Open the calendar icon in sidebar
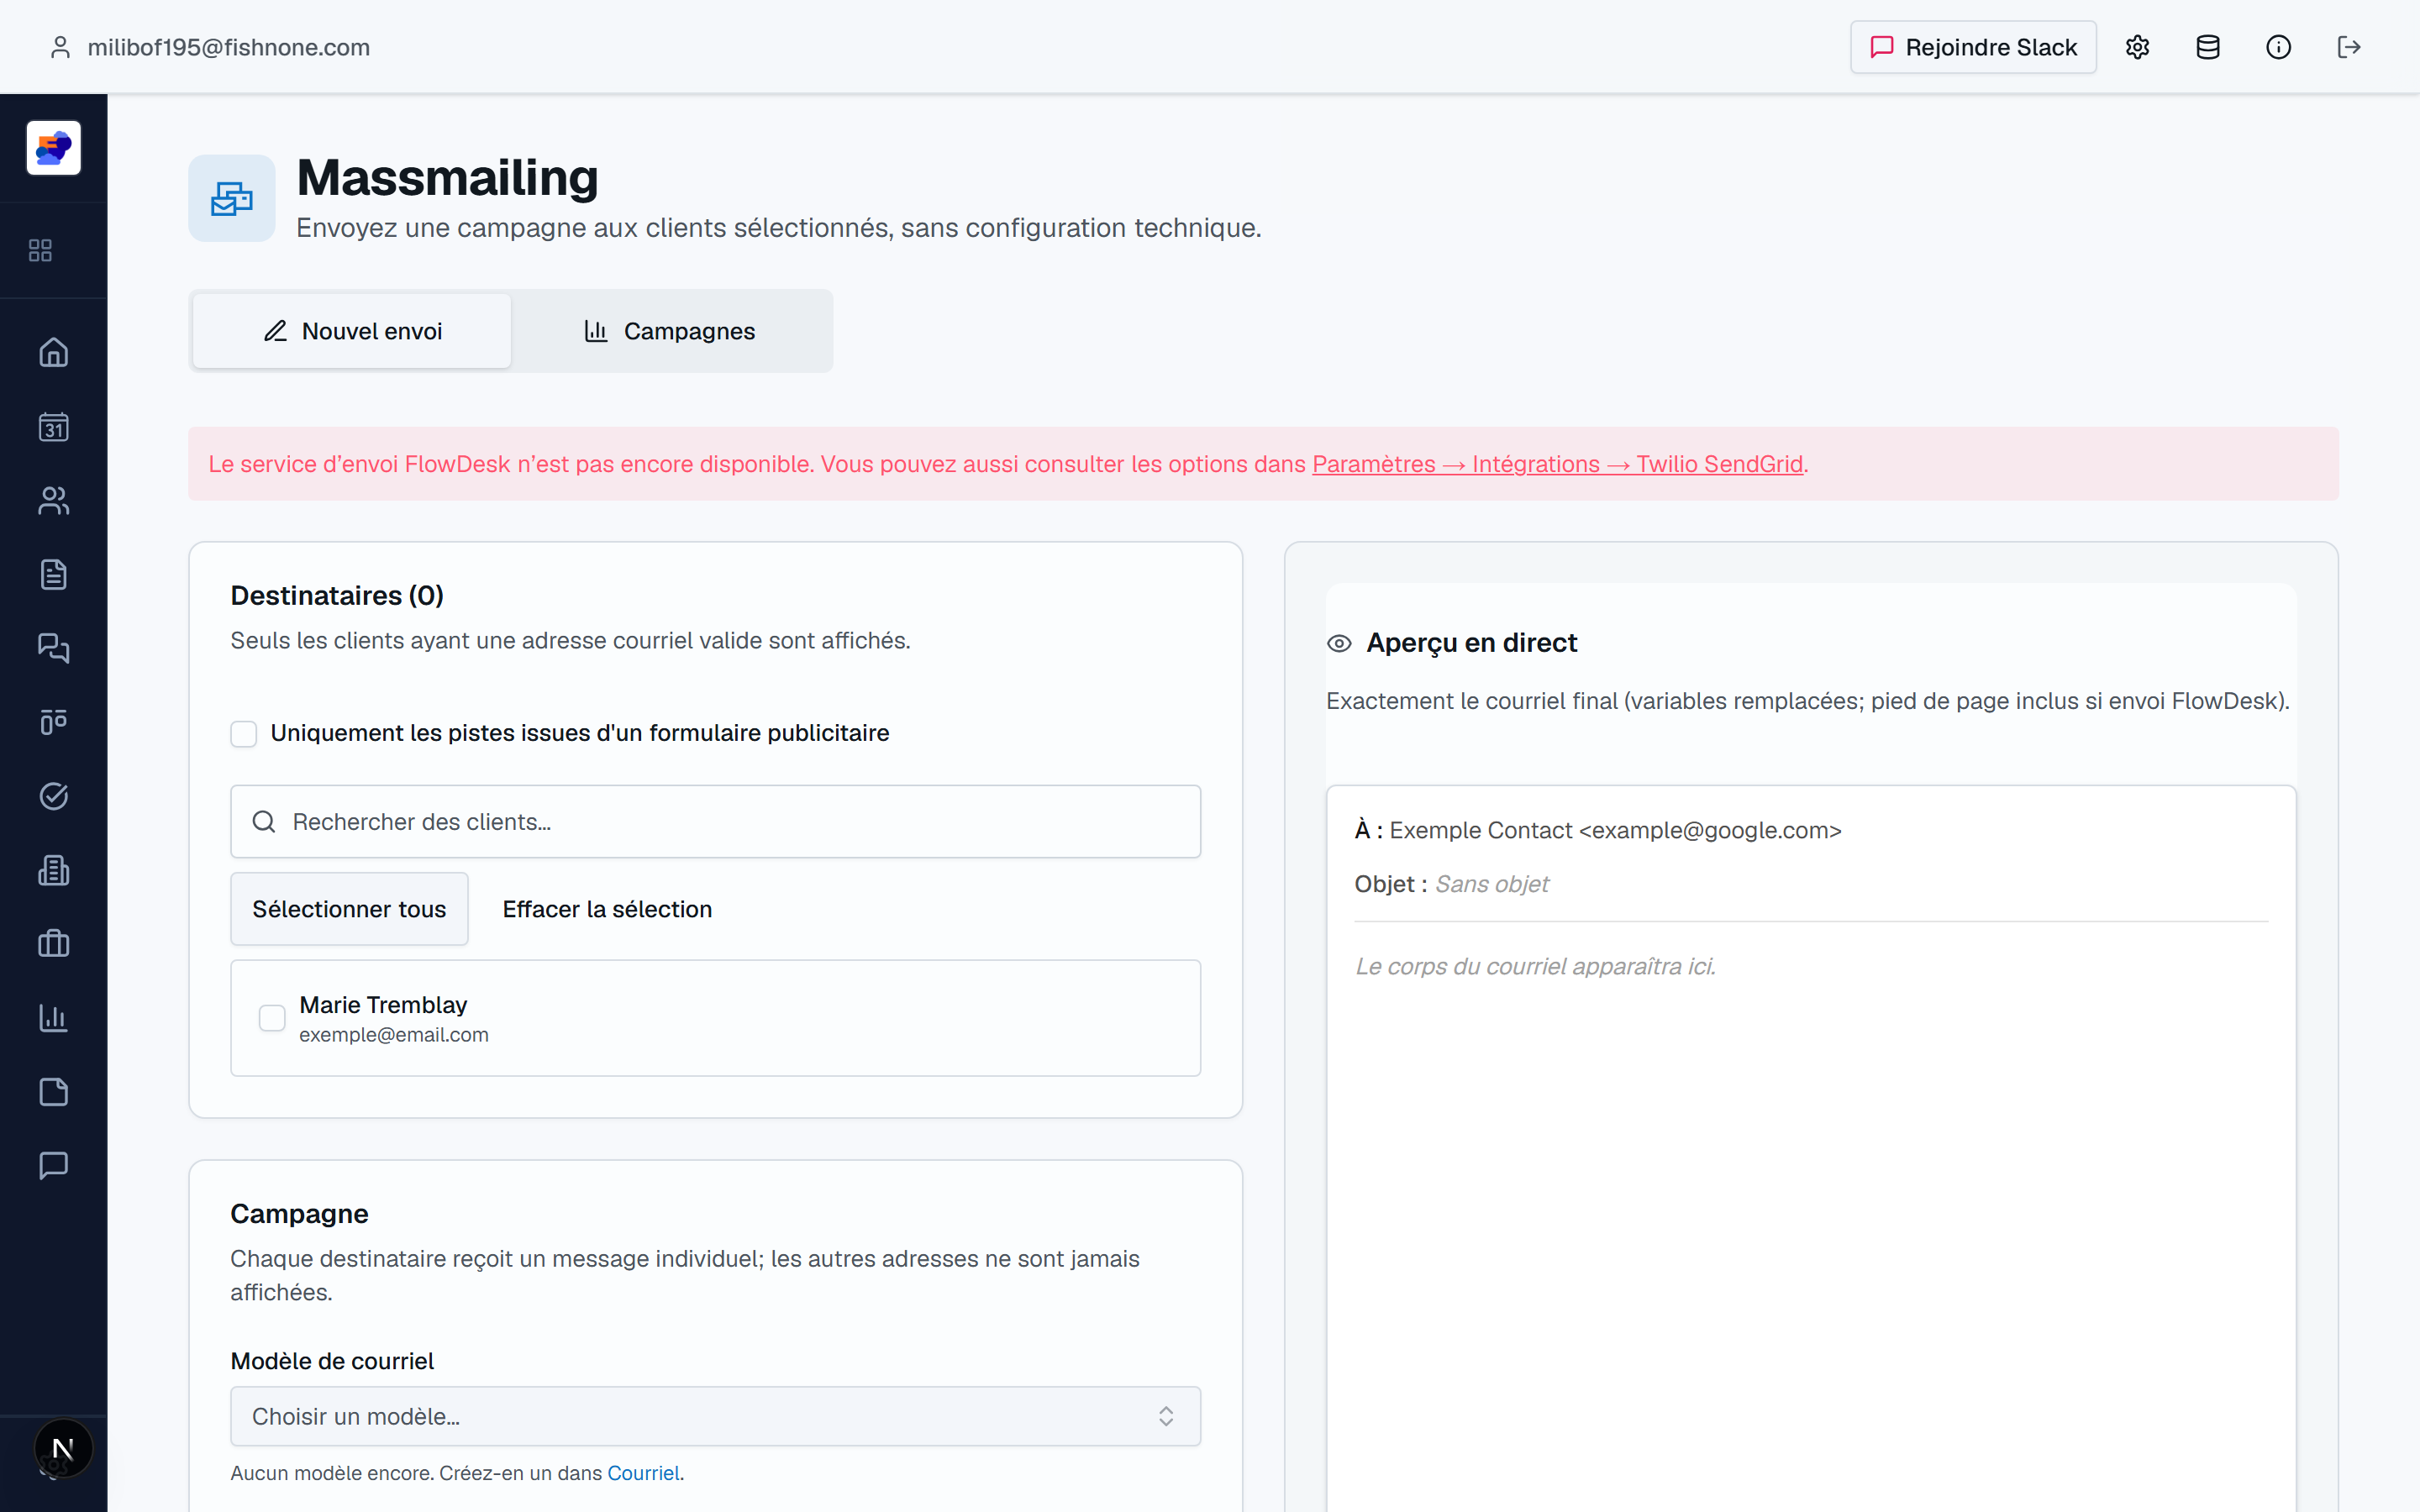 point(54,427)
